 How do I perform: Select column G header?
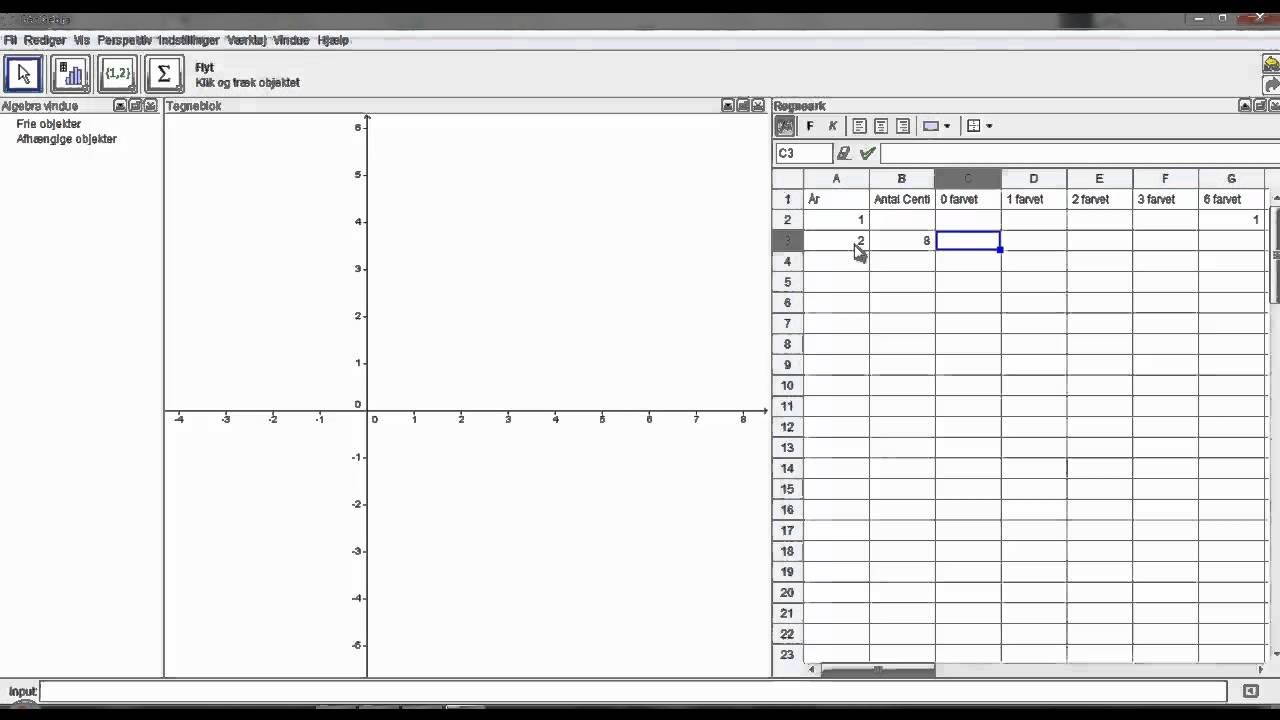(1231, 179)
